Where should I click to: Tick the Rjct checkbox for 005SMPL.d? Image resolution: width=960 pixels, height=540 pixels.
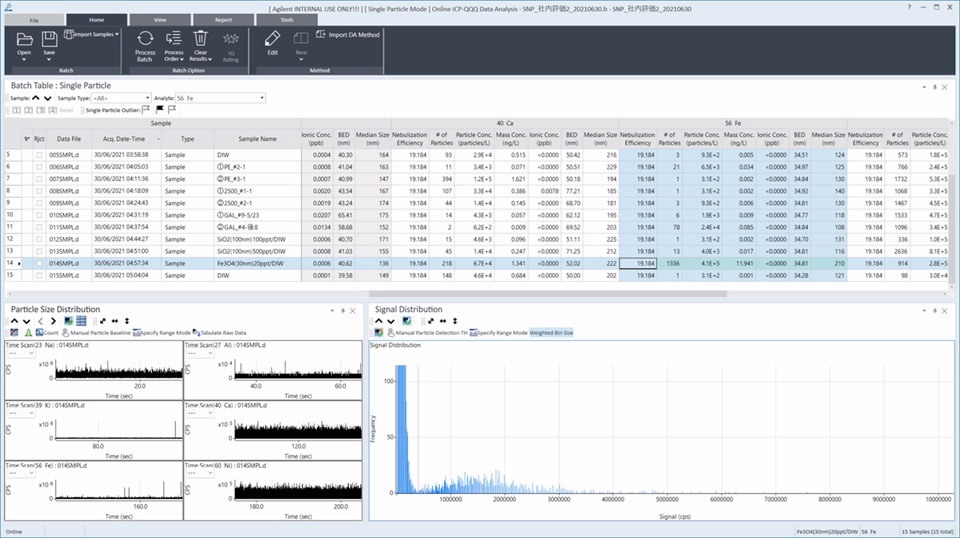[x=39, y=155]
